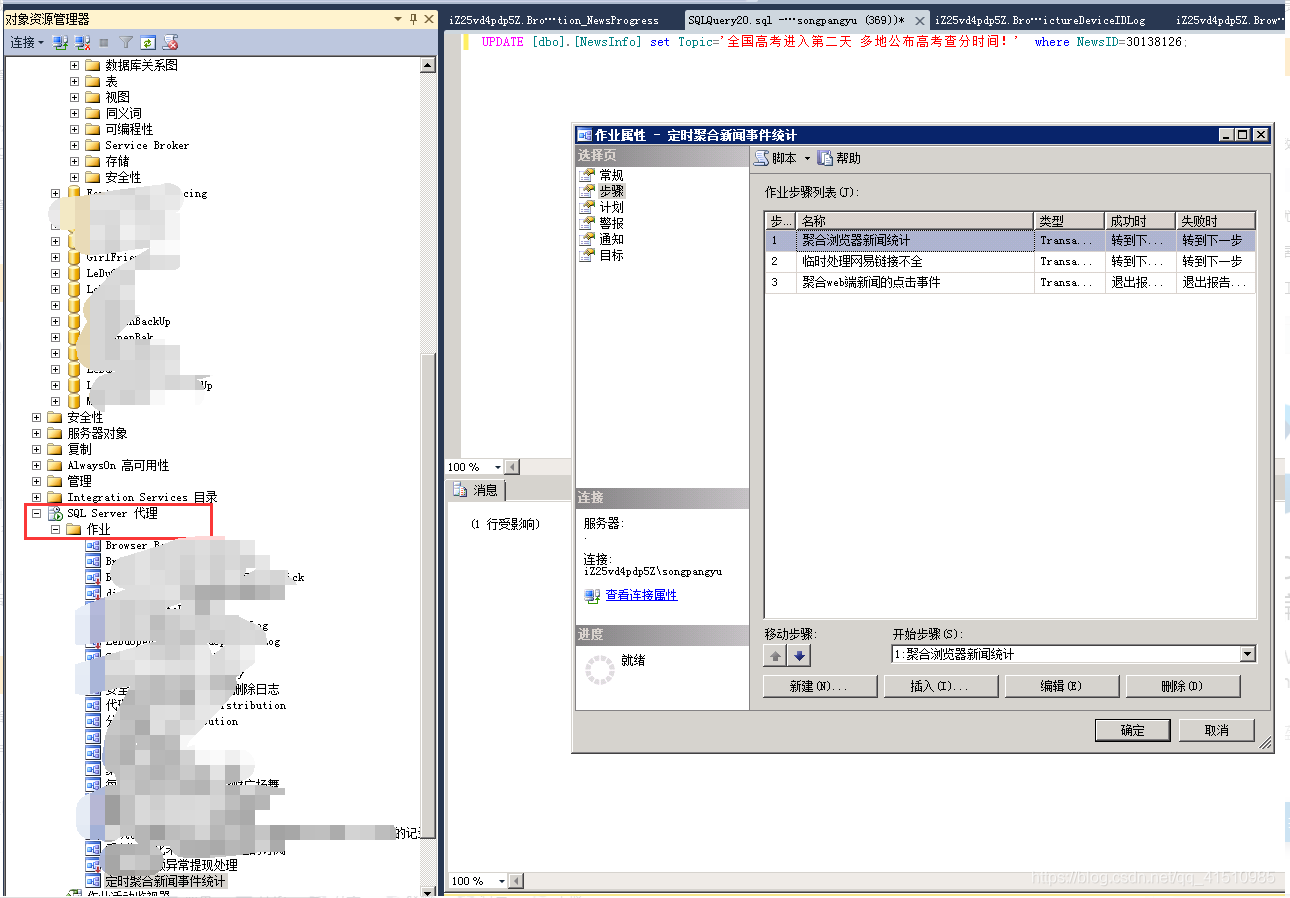Click the SQL Server 代理 agent icon
Viewport: 1290px width, 898px height.
click(x=56, y=513)
